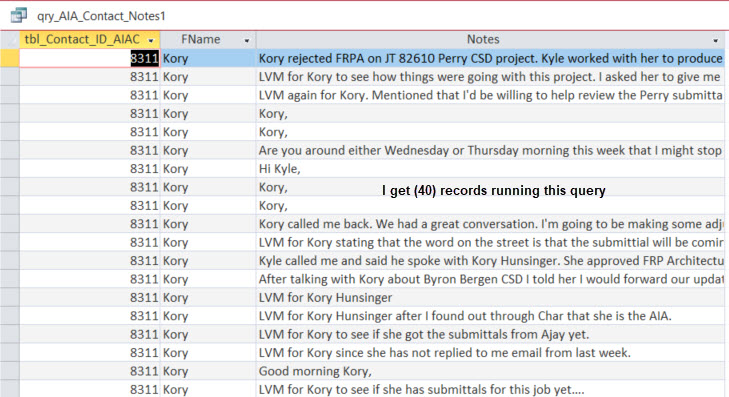Select the note 'Kory called me back'
Image resolution: width=729 pixels, height=397 pixels.
pyautogui.click(x=490, y=224)
